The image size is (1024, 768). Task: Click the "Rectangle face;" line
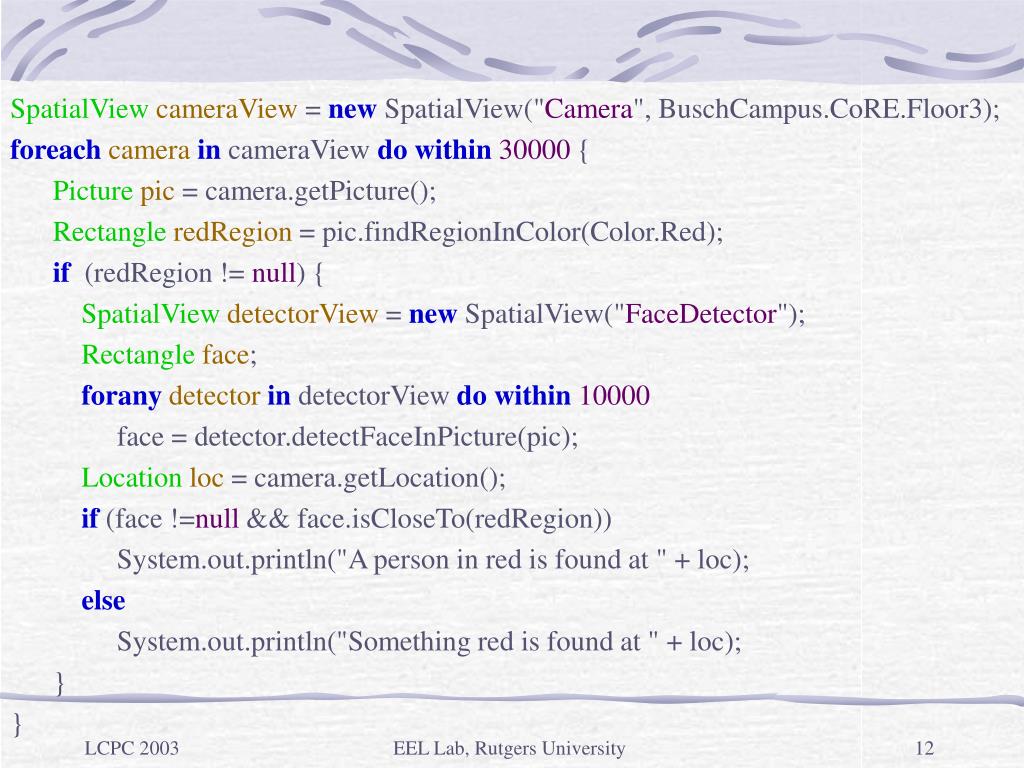tap(169, 355)
